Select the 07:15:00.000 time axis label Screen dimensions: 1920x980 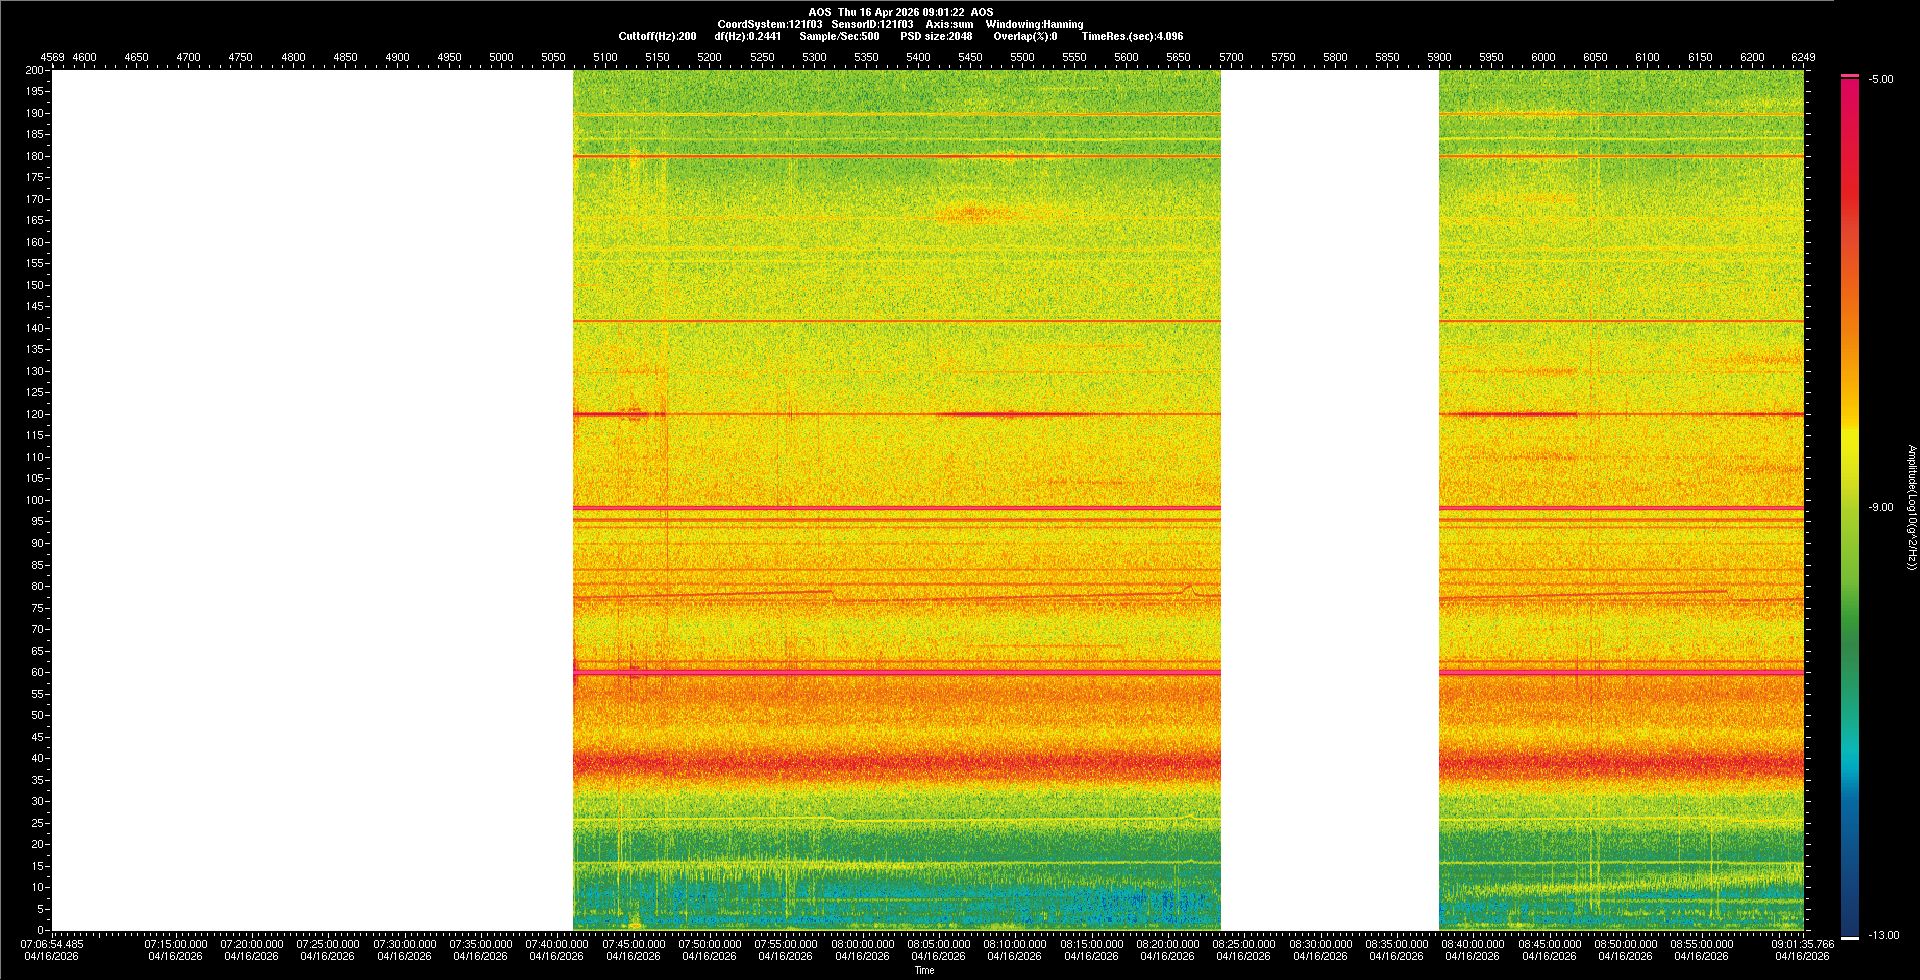coord(175,944)
